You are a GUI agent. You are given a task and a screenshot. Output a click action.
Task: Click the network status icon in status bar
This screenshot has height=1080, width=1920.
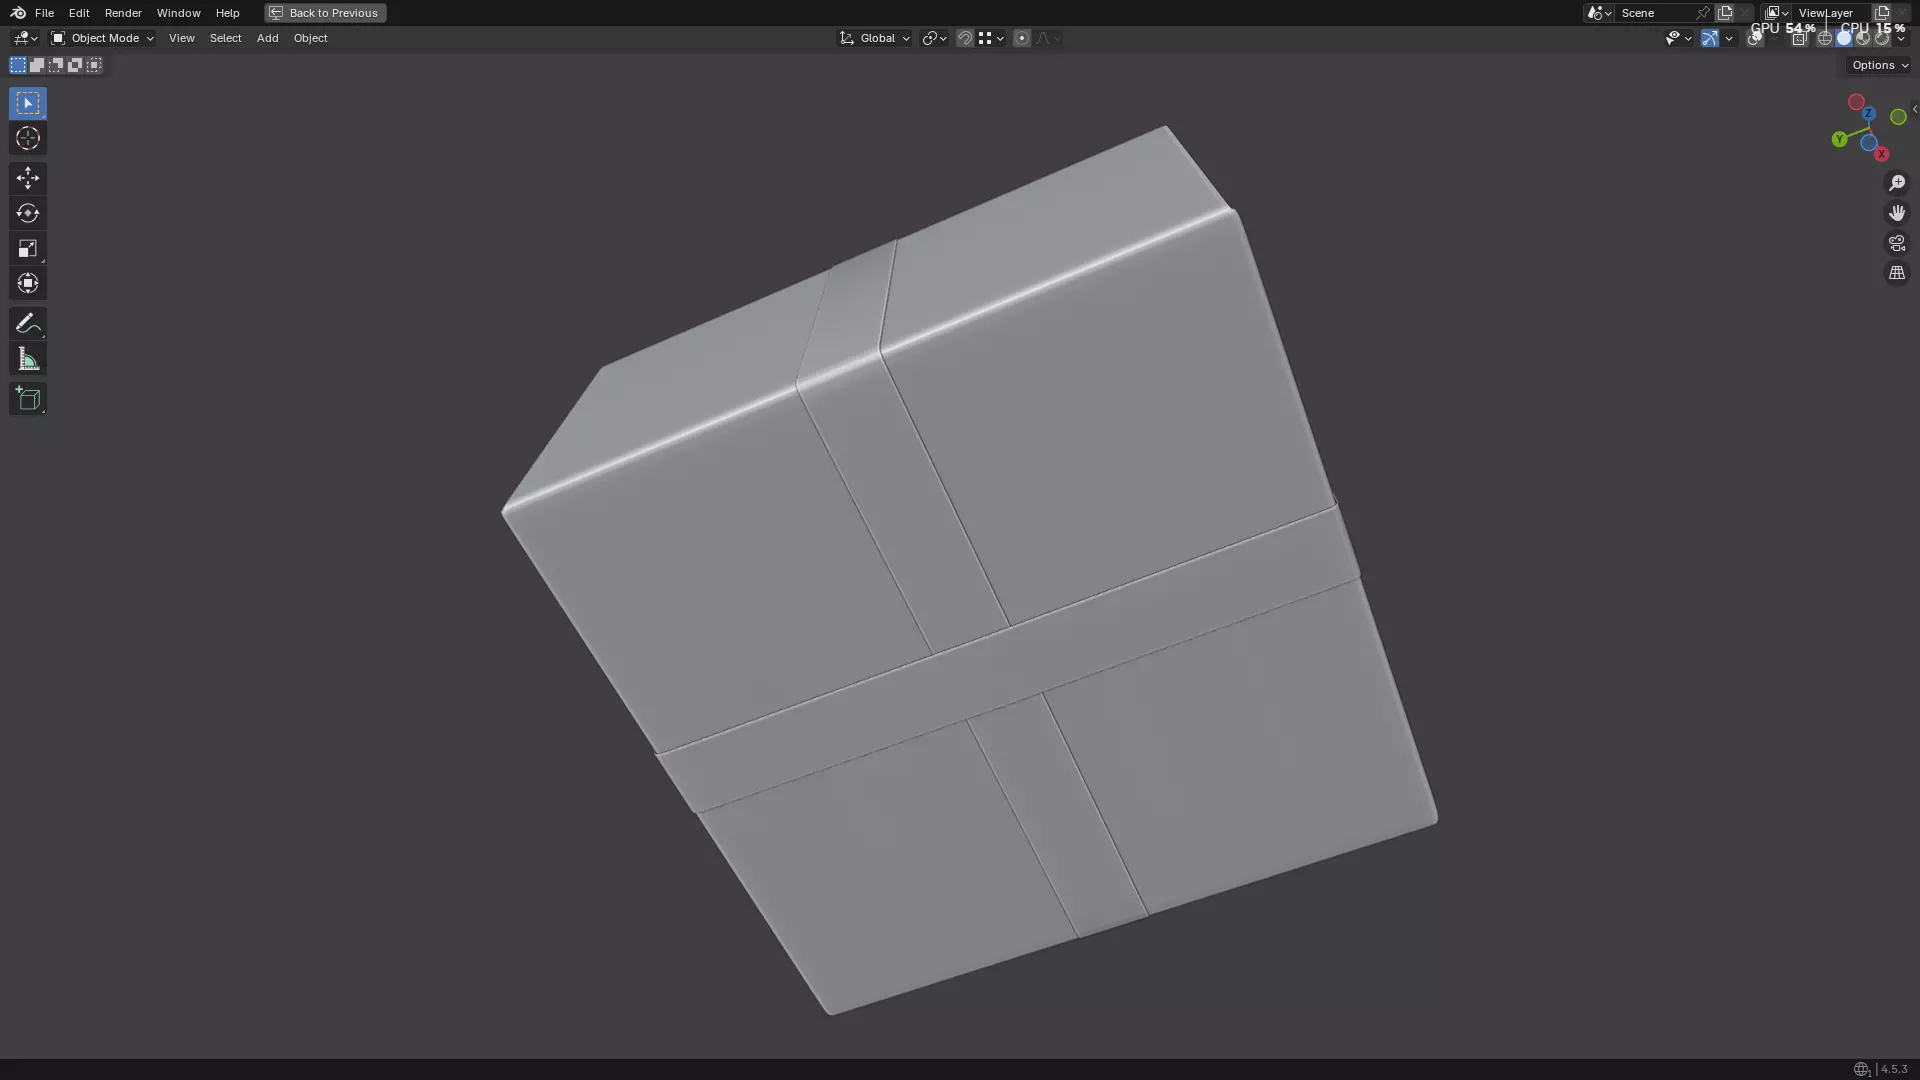coord(1861,1069)
